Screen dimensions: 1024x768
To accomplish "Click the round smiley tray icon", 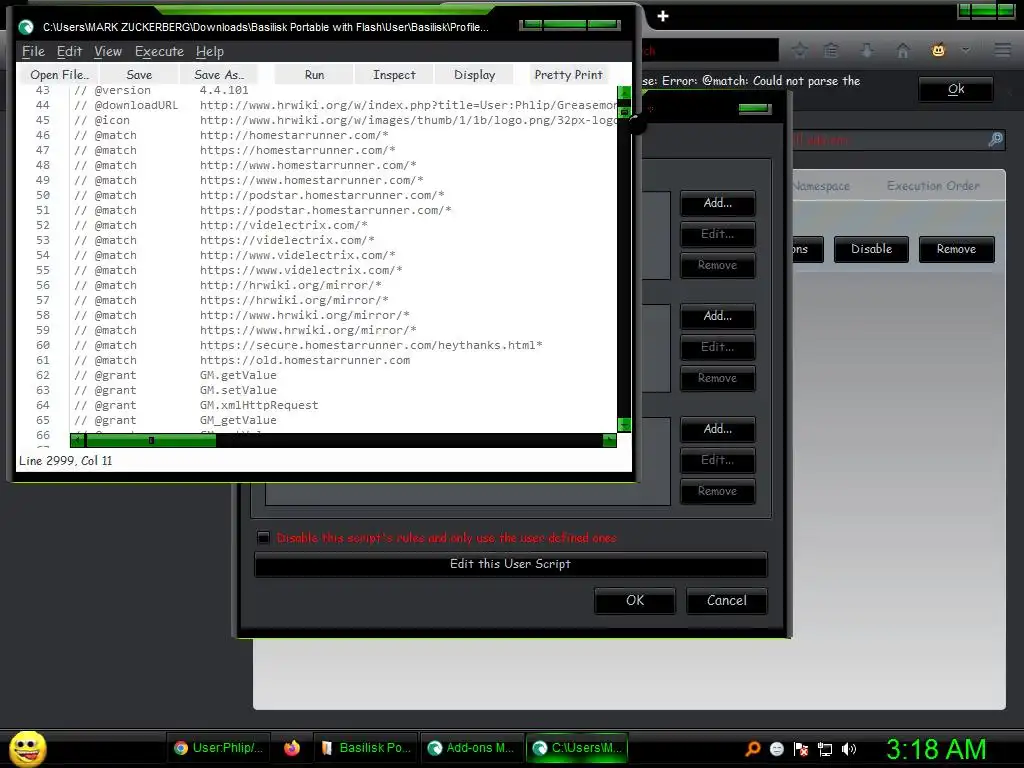I will tap(776, 748).
